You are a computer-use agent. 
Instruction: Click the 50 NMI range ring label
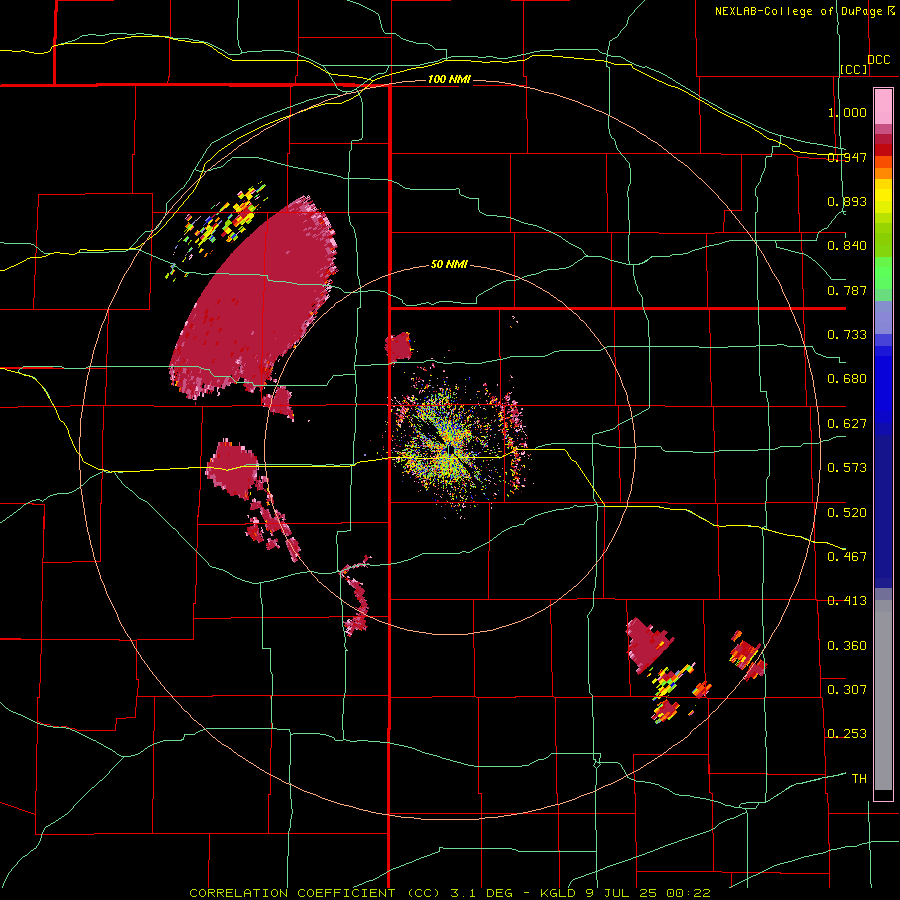point(449,264)
